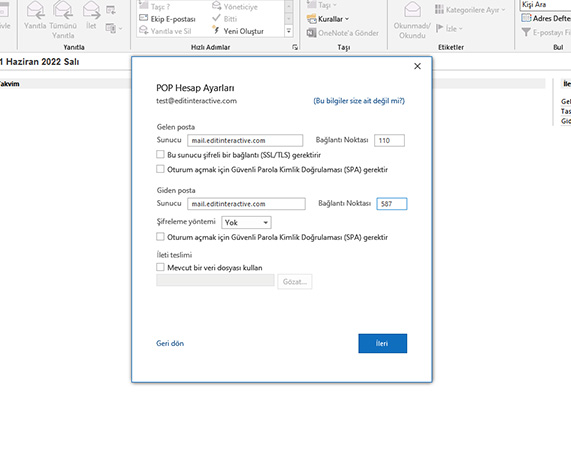Click outgoing Bağlantı Noktası field 587
Screen dimensions: 571x462
(392, 204)
